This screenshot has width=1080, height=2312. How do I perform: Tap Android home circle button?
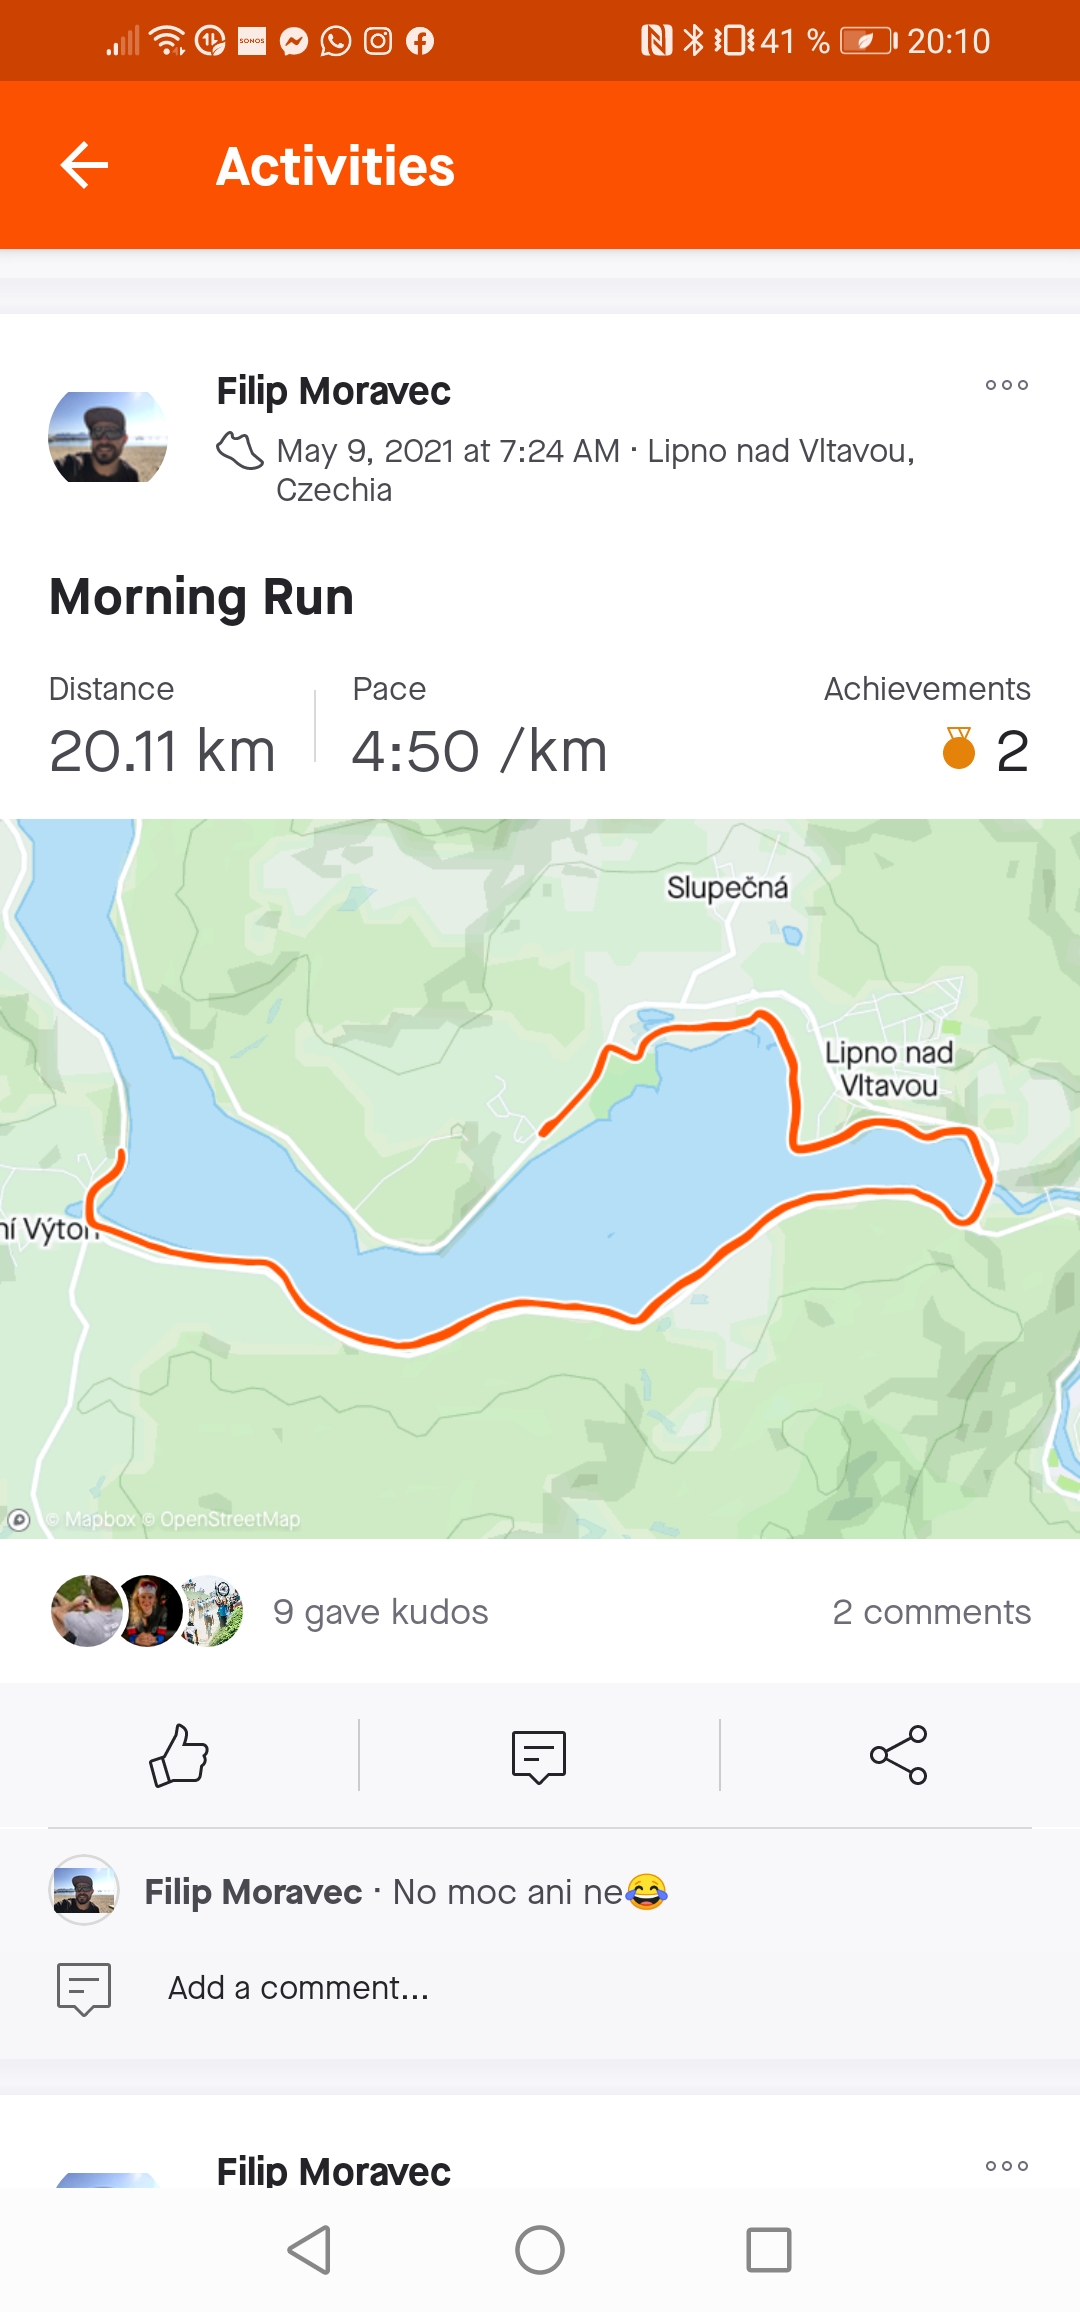(x=540, y=2250)
